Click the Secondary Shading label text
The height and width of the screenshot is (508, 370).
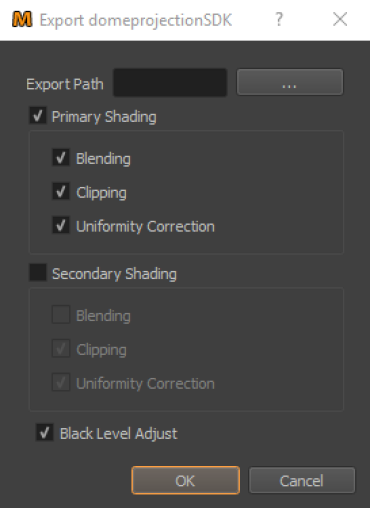click(114, 274)
